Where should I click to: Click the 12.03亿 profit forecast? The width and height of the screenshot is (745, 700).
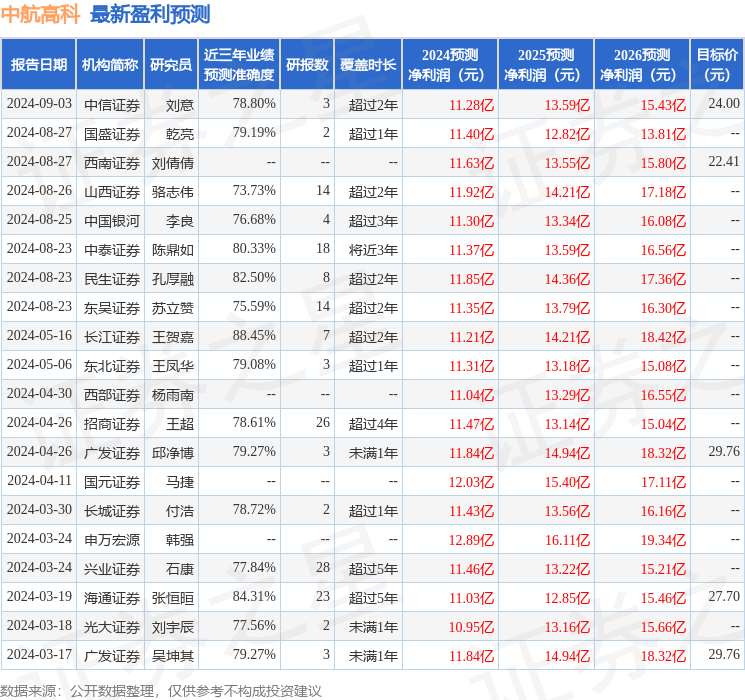(x=471, y=482)
